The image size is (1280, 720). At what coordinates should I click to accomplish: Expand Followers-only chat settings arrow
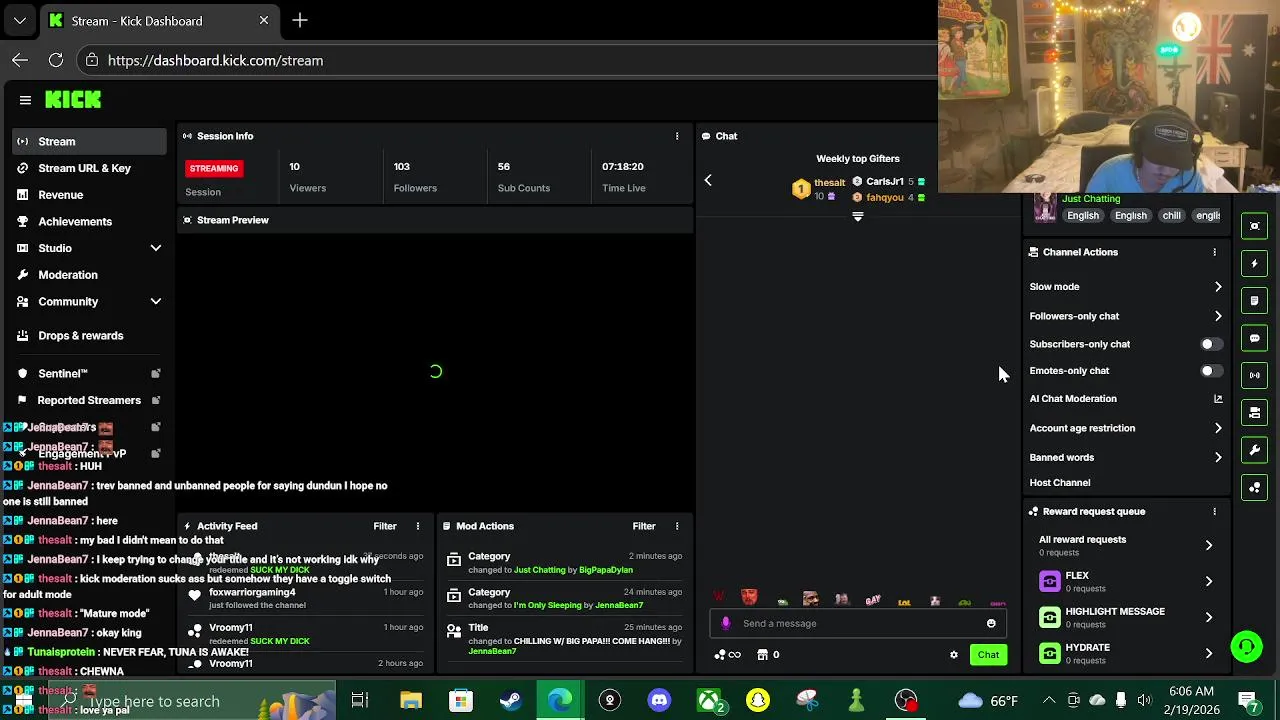click(1218, 316)
